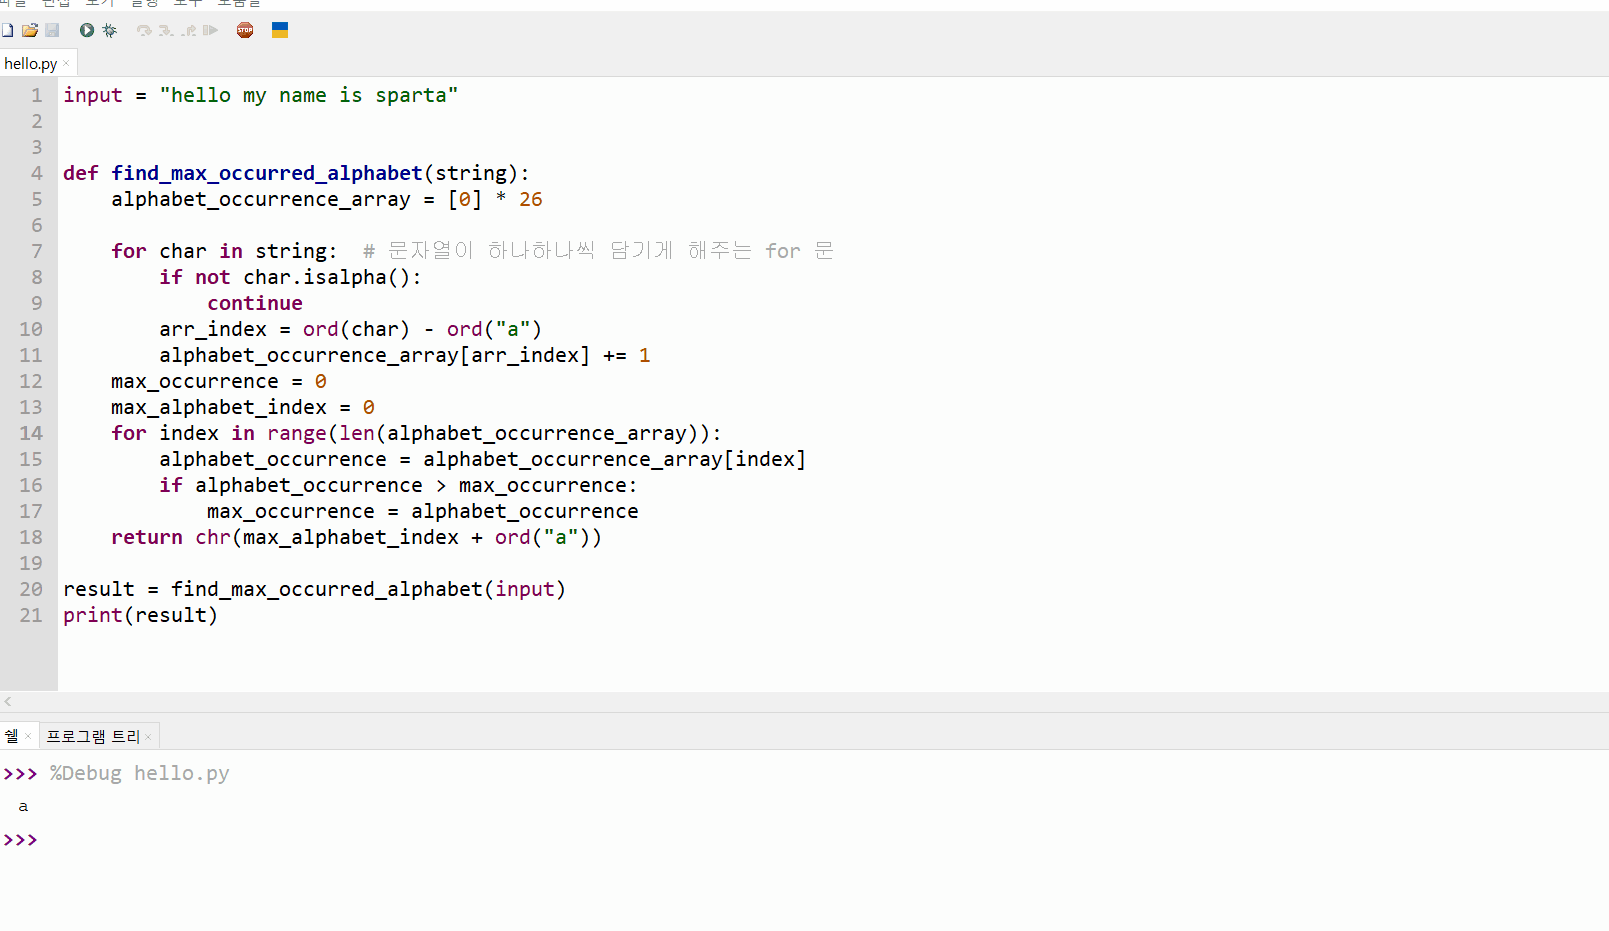Place cursor in the "hello my name is sparta" string
1609x931 pixels.
click(x=309, y=95)
